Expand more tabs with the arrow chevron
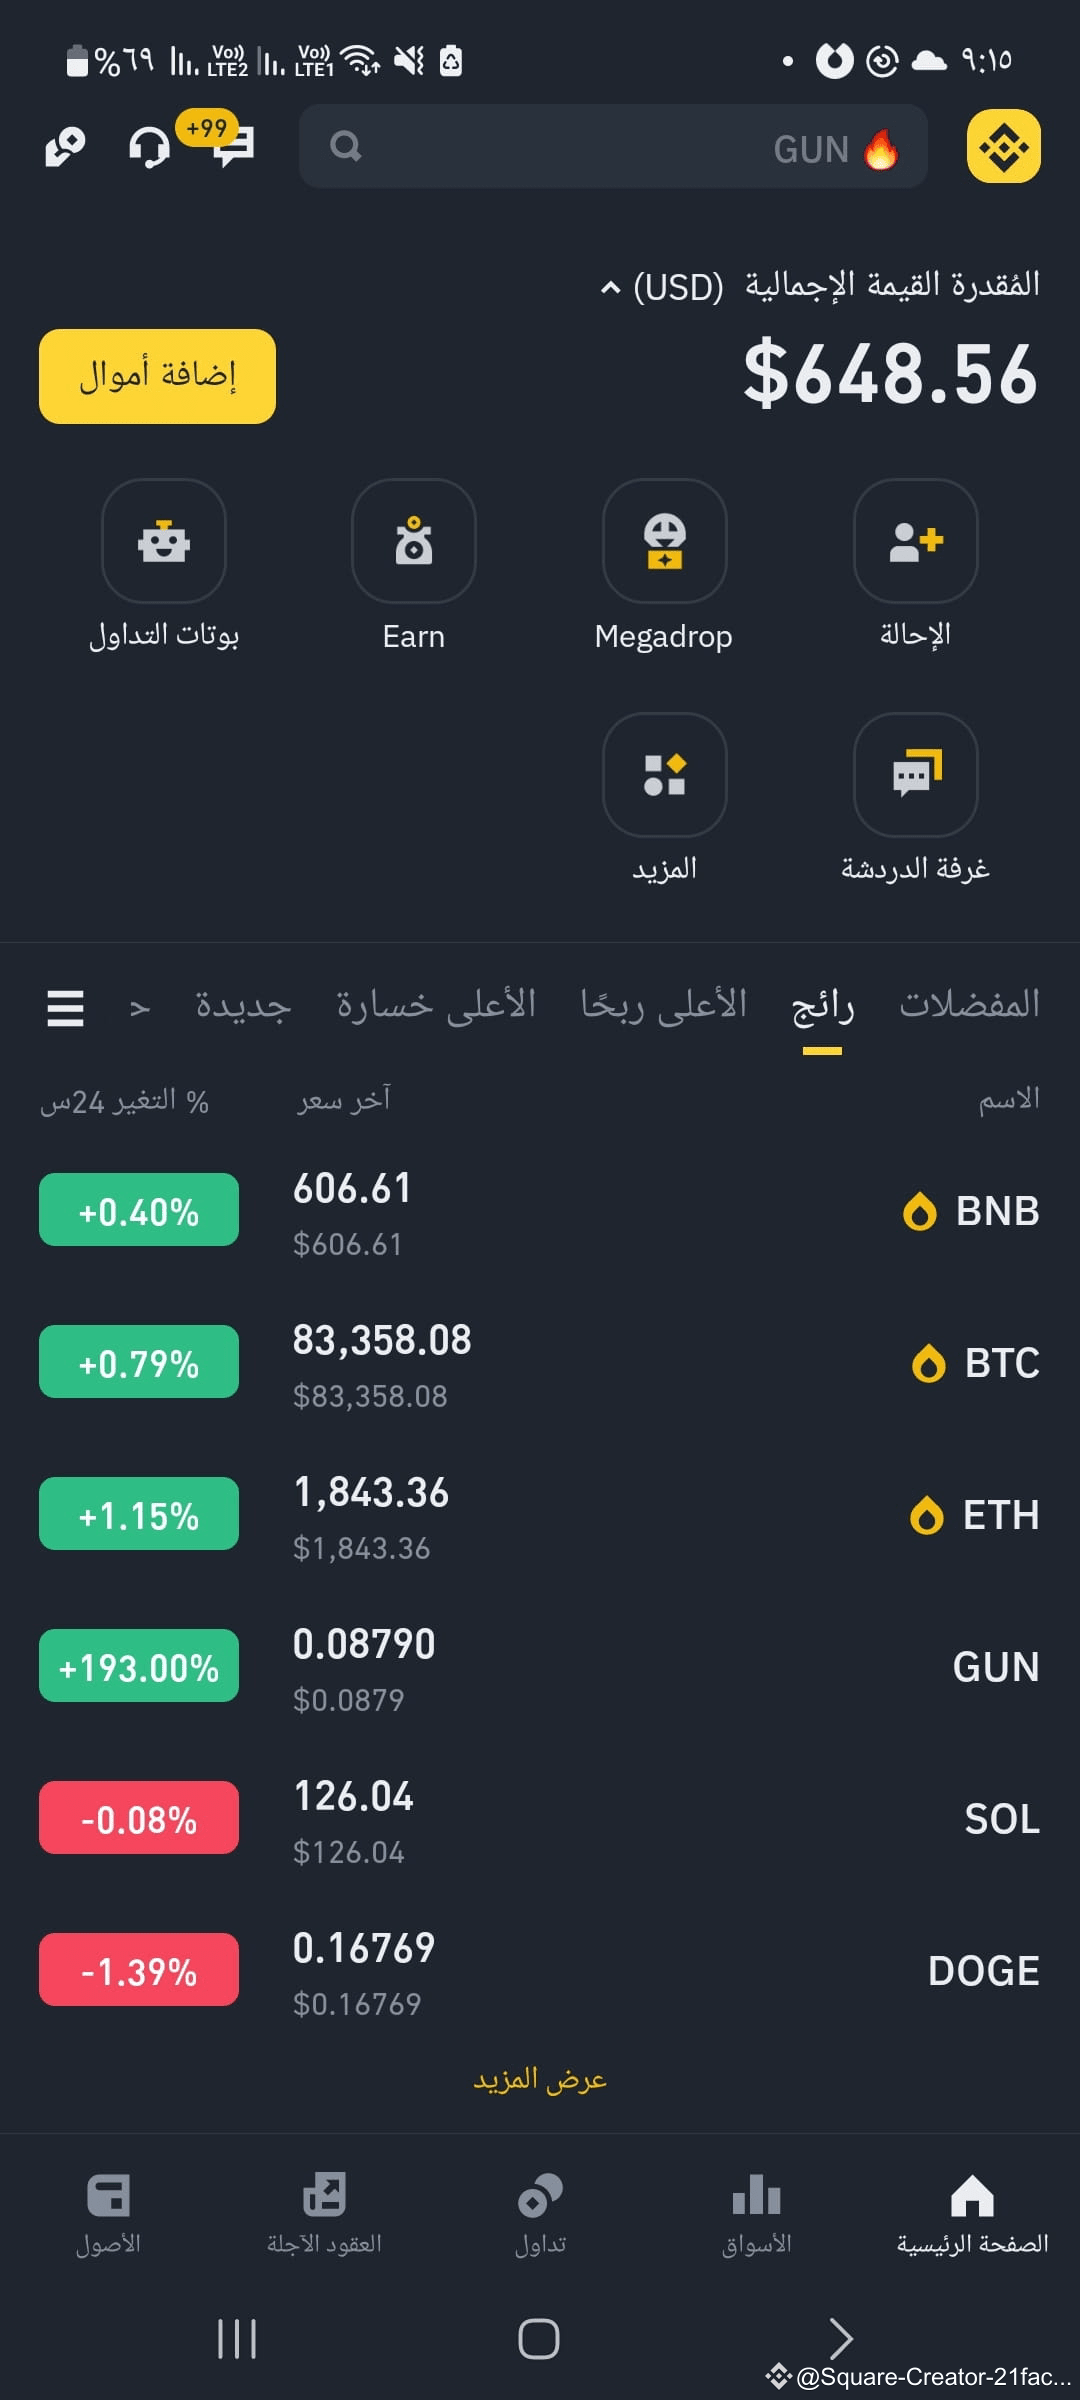1080x2400 pixels. [140, 1008]
